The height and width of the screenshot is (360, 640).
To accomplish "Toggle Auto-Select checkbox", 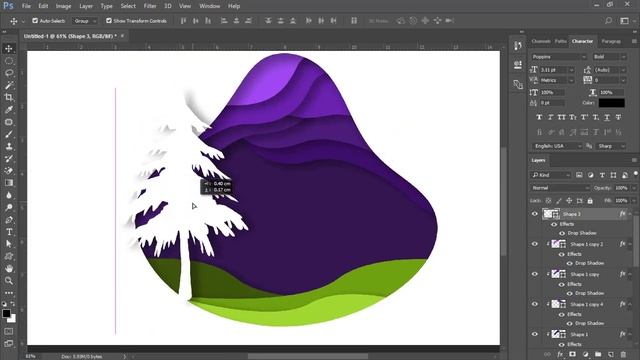I will tap(35, 20).
